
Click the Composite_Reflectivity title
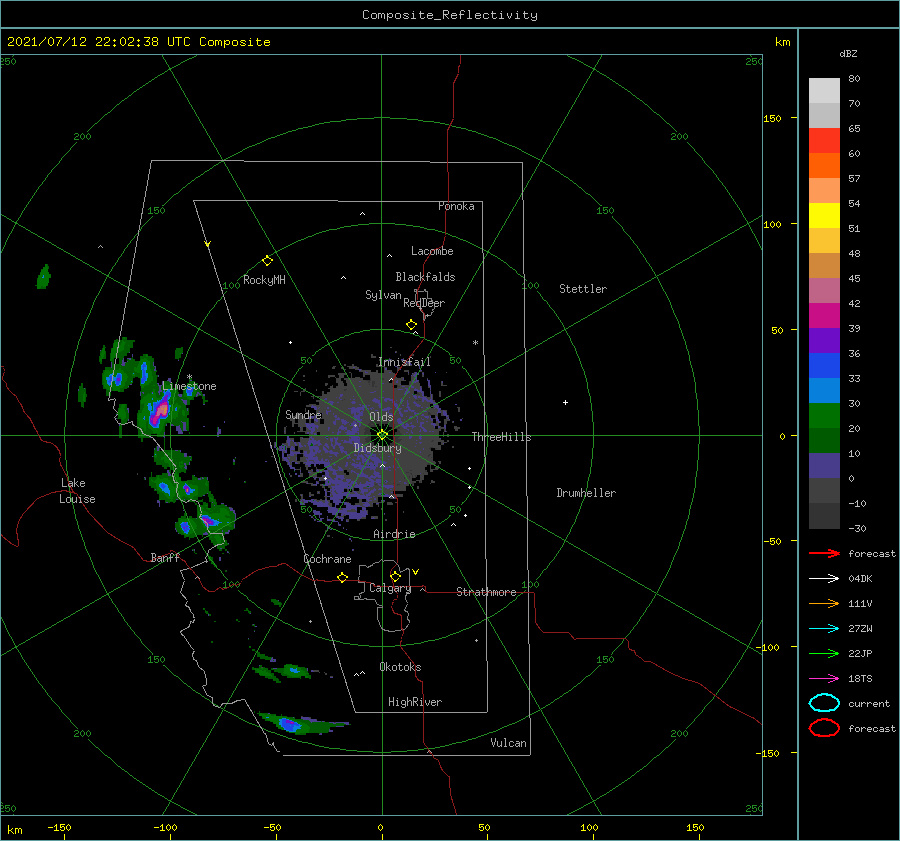tap(450, 15)
